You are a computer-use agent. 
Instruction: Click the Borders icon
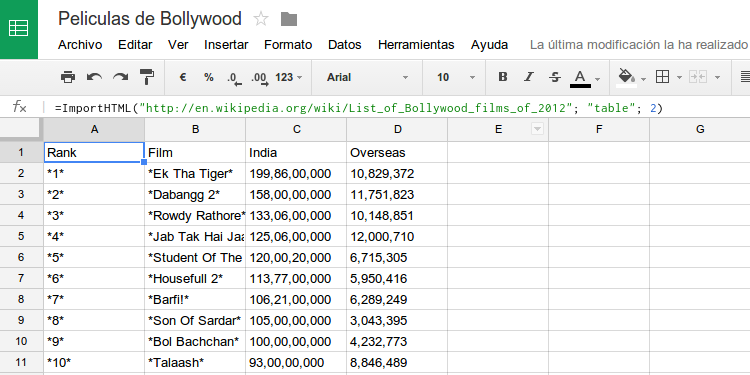pos(662,77)
